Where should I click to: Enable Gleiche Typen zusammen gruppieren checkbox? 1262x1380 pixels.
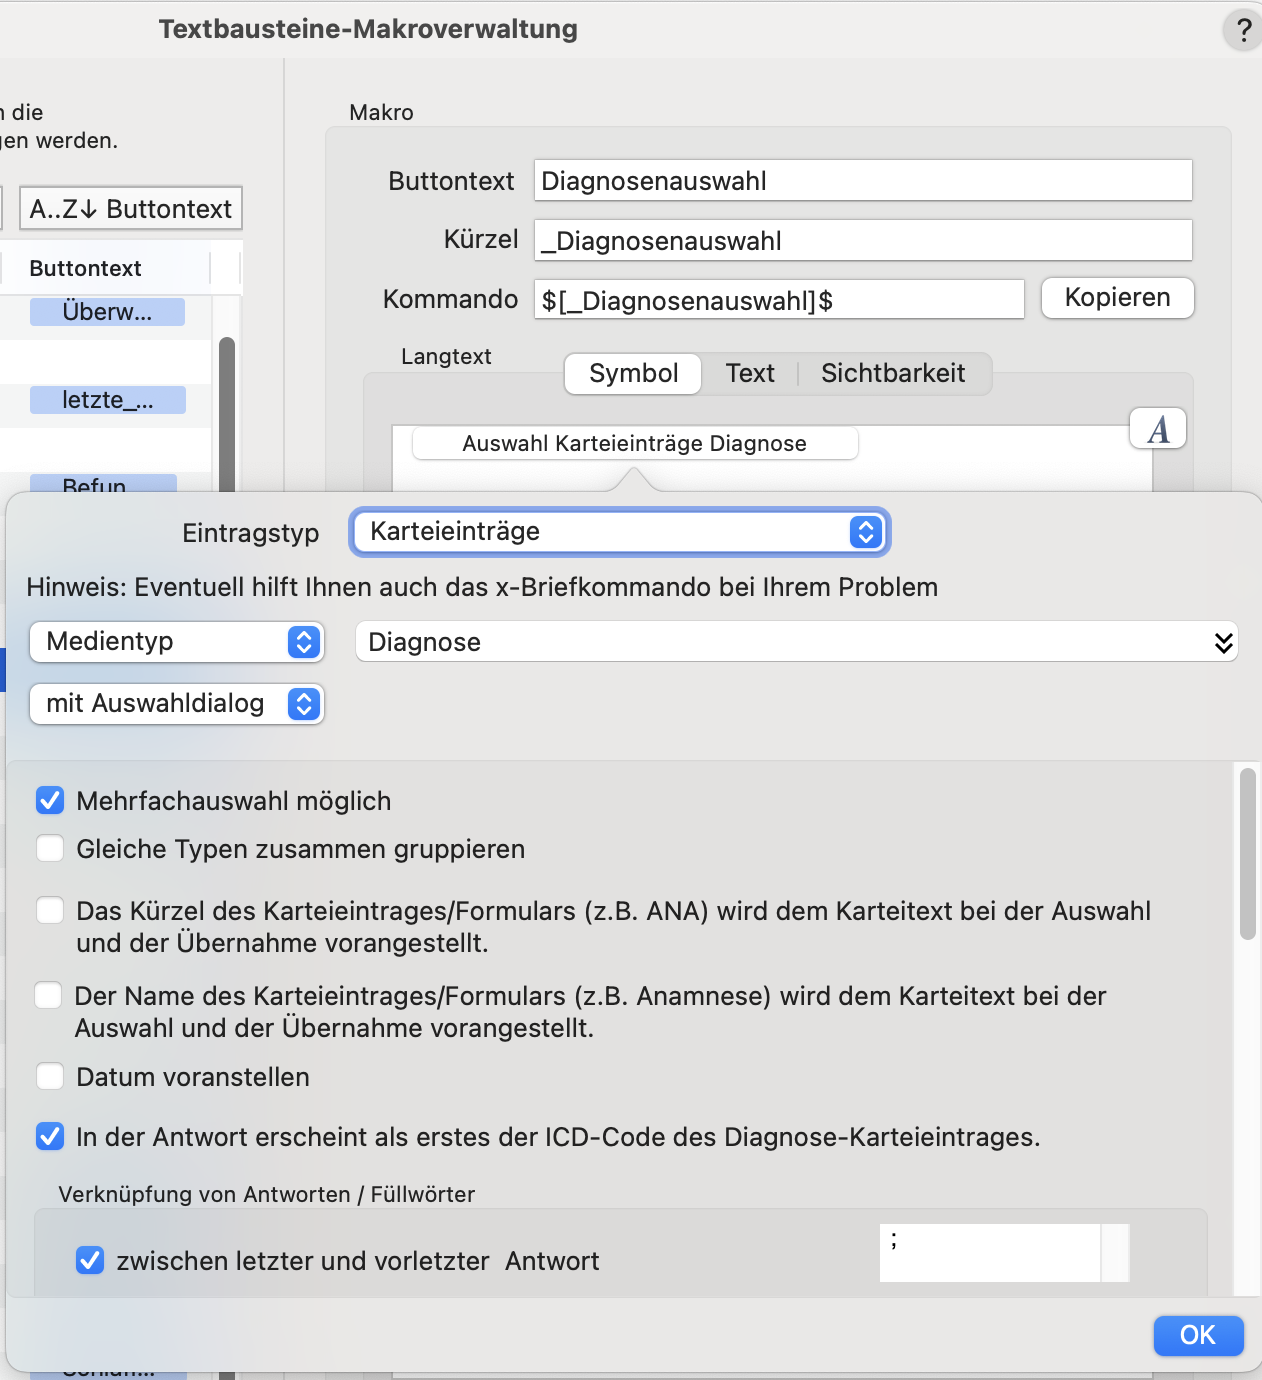pos(50,849)
